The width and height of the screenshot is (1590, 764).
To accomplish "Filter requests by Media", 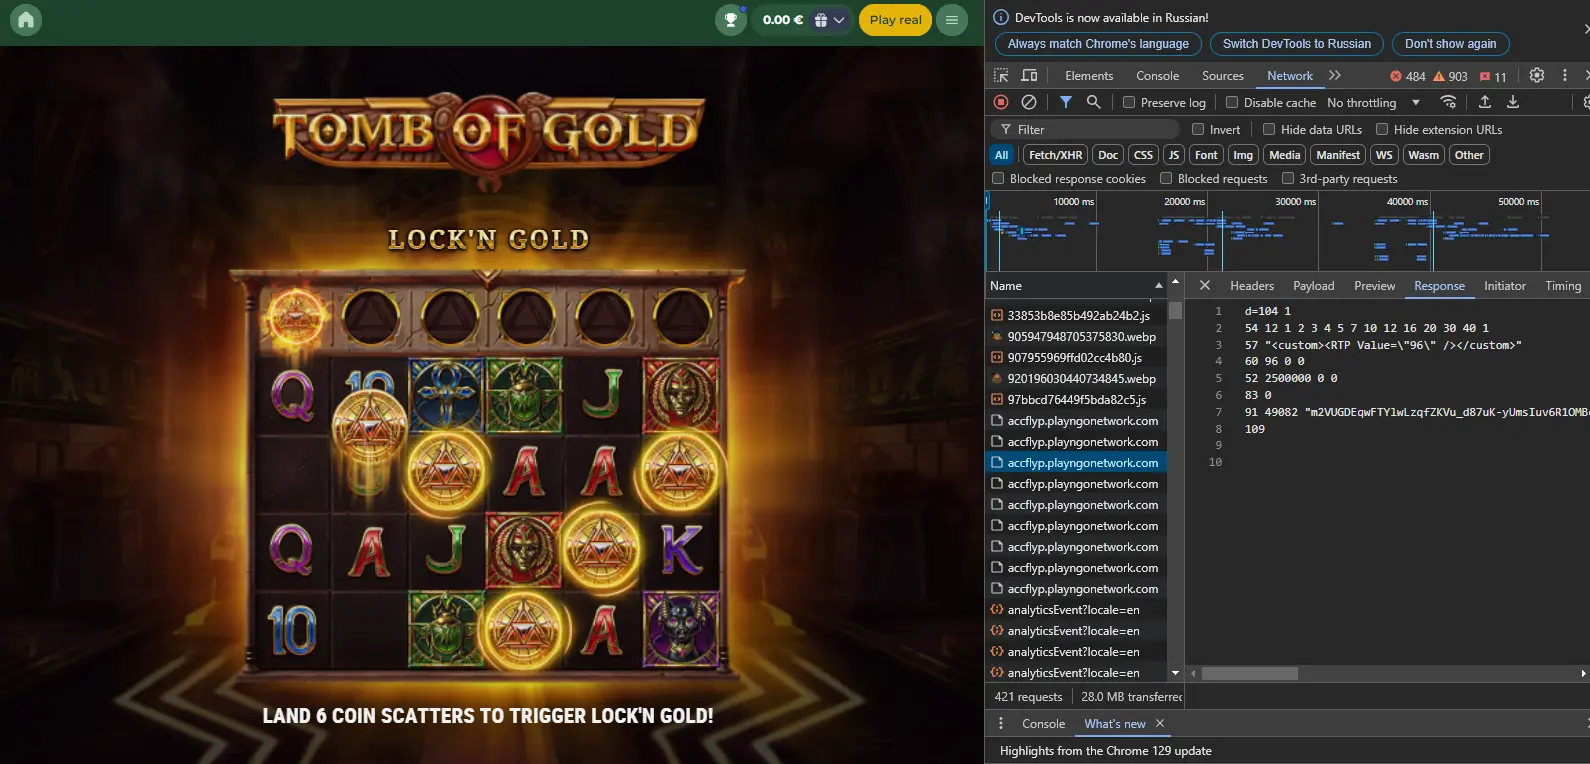I will click(x=1284, y=155).
